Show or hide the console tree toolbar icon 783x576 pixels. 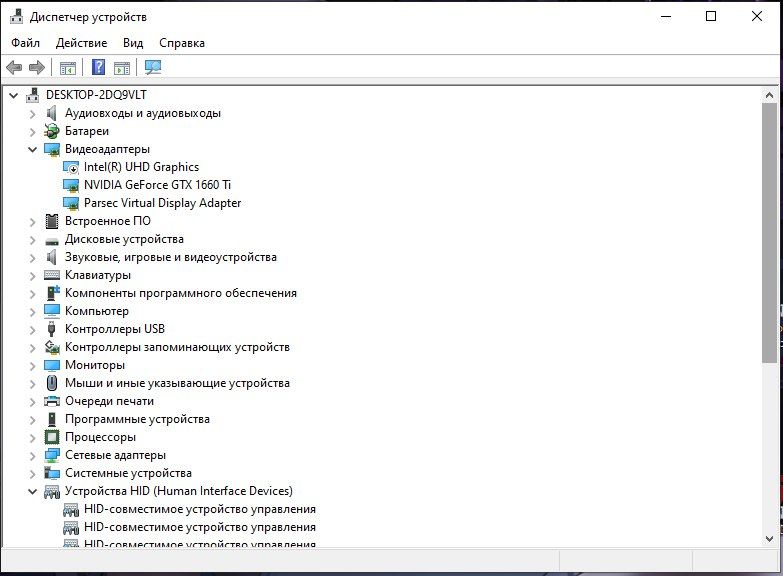(x=68, y=67)
